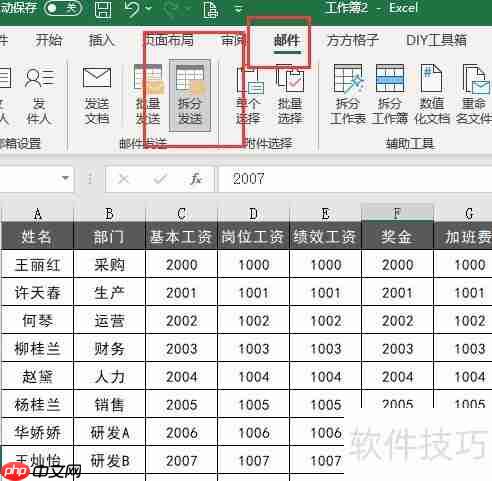This screenshot has width=492, height=481.
Task: Click the 绩效工资 header cell
Action: click(x=325, y=236)
